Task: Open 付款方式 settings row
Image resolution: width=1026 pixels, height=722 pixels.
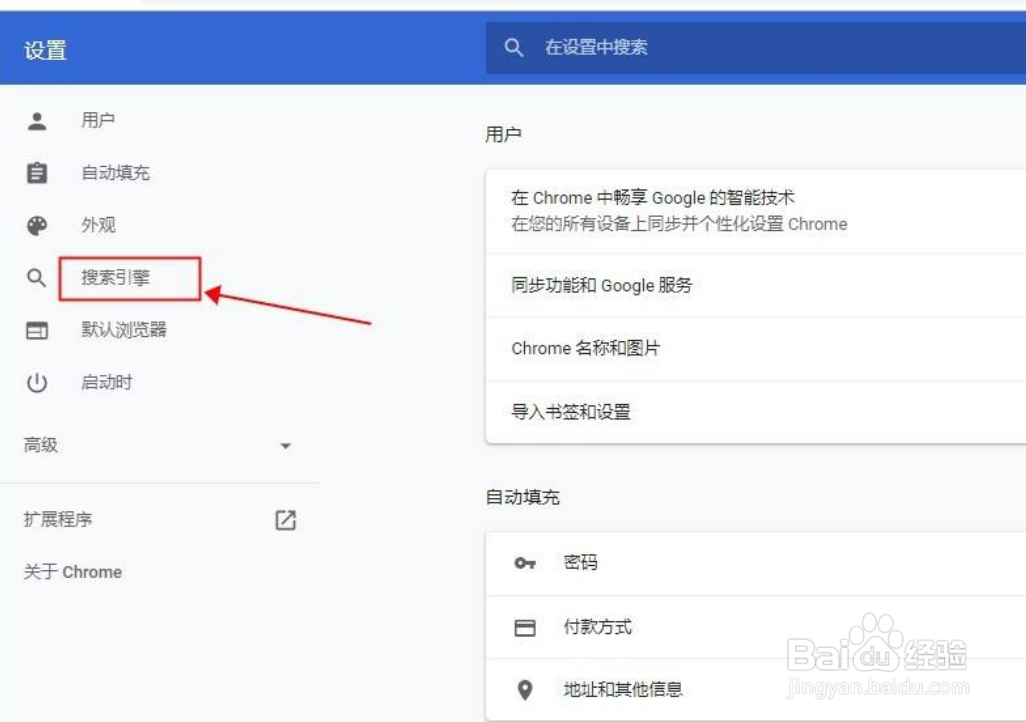Action: 756,627
